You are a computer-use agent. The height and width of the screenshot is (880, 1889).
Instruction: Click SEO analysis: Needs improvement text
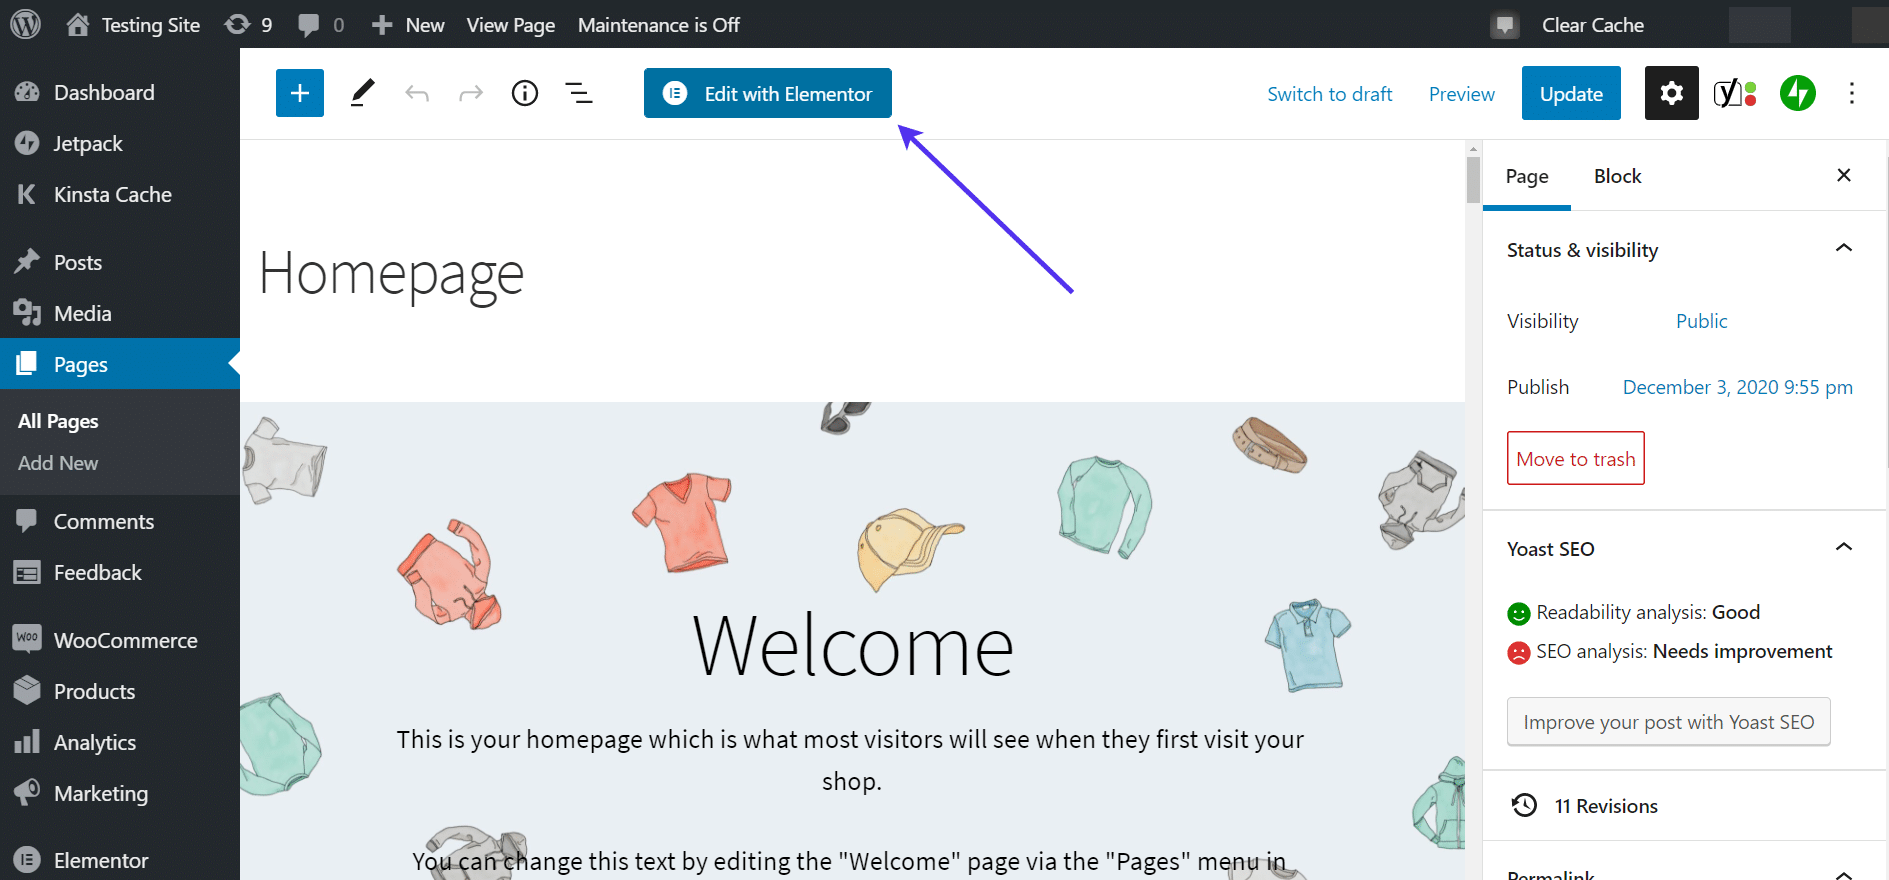(x=1684, y=651)
